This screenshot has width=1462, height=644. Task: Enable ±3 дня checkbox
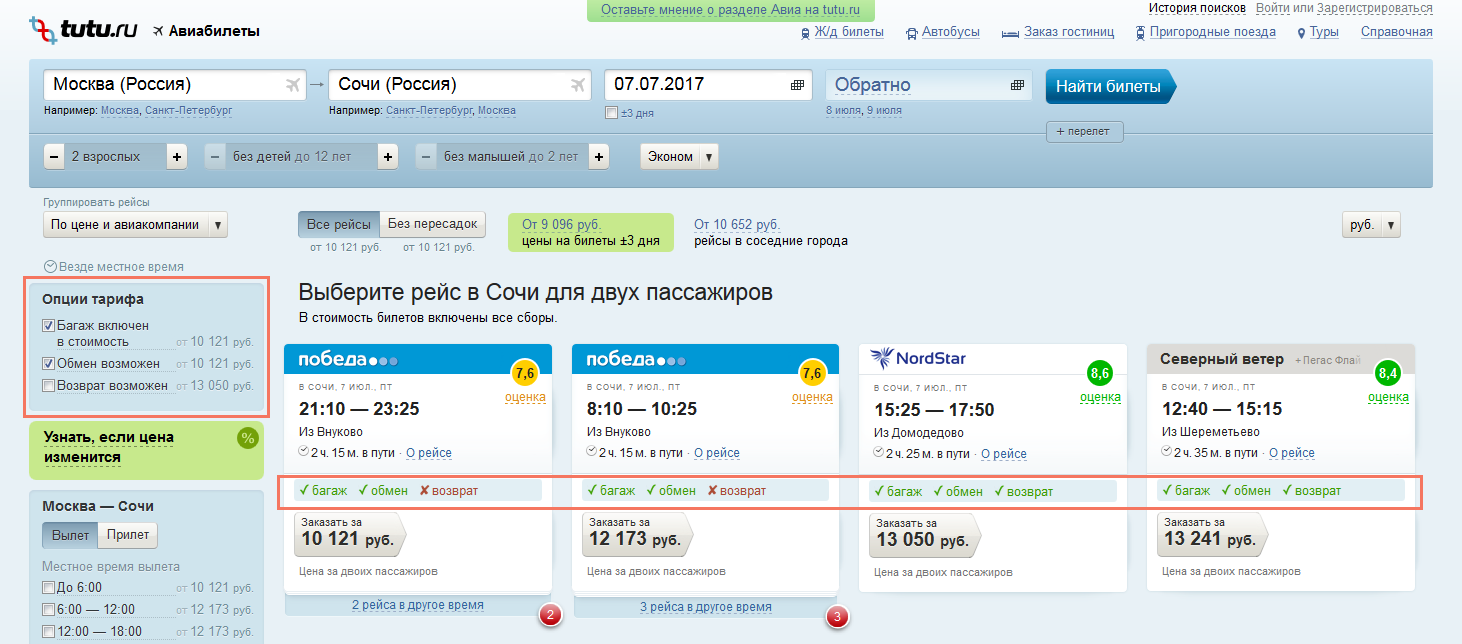(x=612, y=113)
